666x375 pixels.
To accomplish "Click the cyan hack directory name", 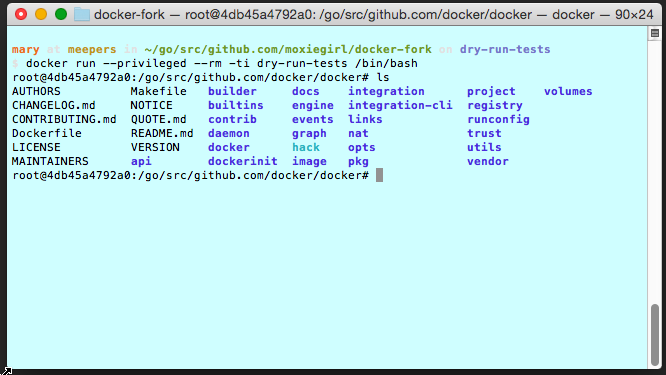I will point(306,147).
